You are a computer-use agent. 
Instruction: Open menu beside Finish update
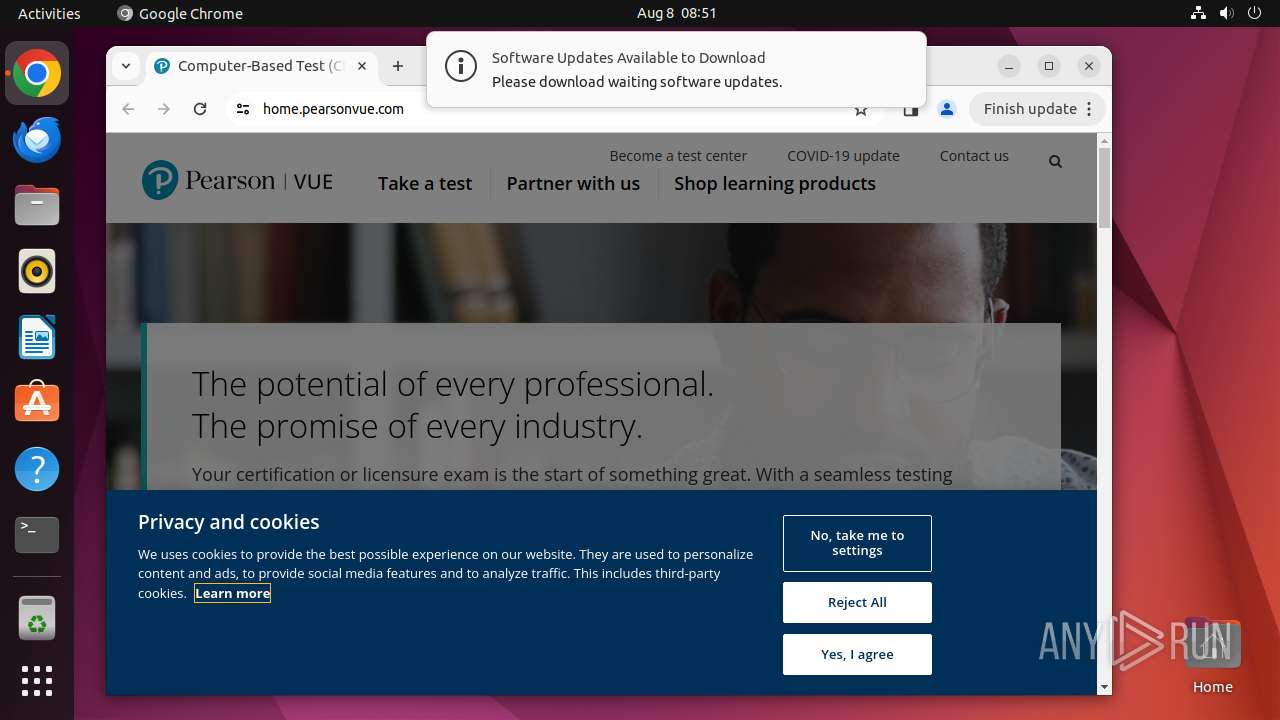(x=1091, y=109)
